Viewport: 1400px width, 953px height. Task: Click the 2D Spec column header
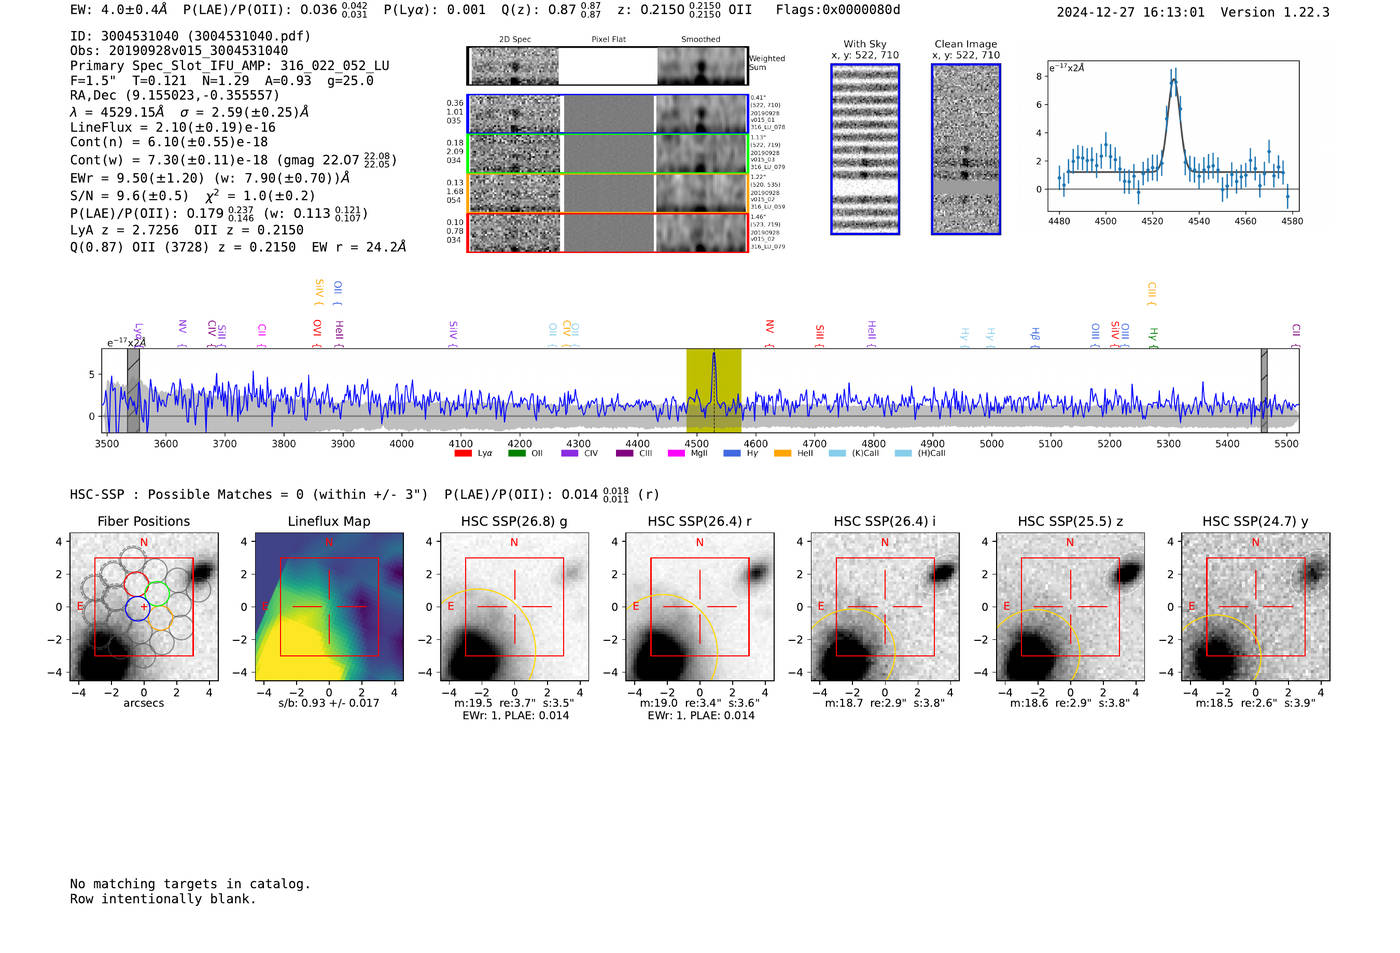(515, 40)
